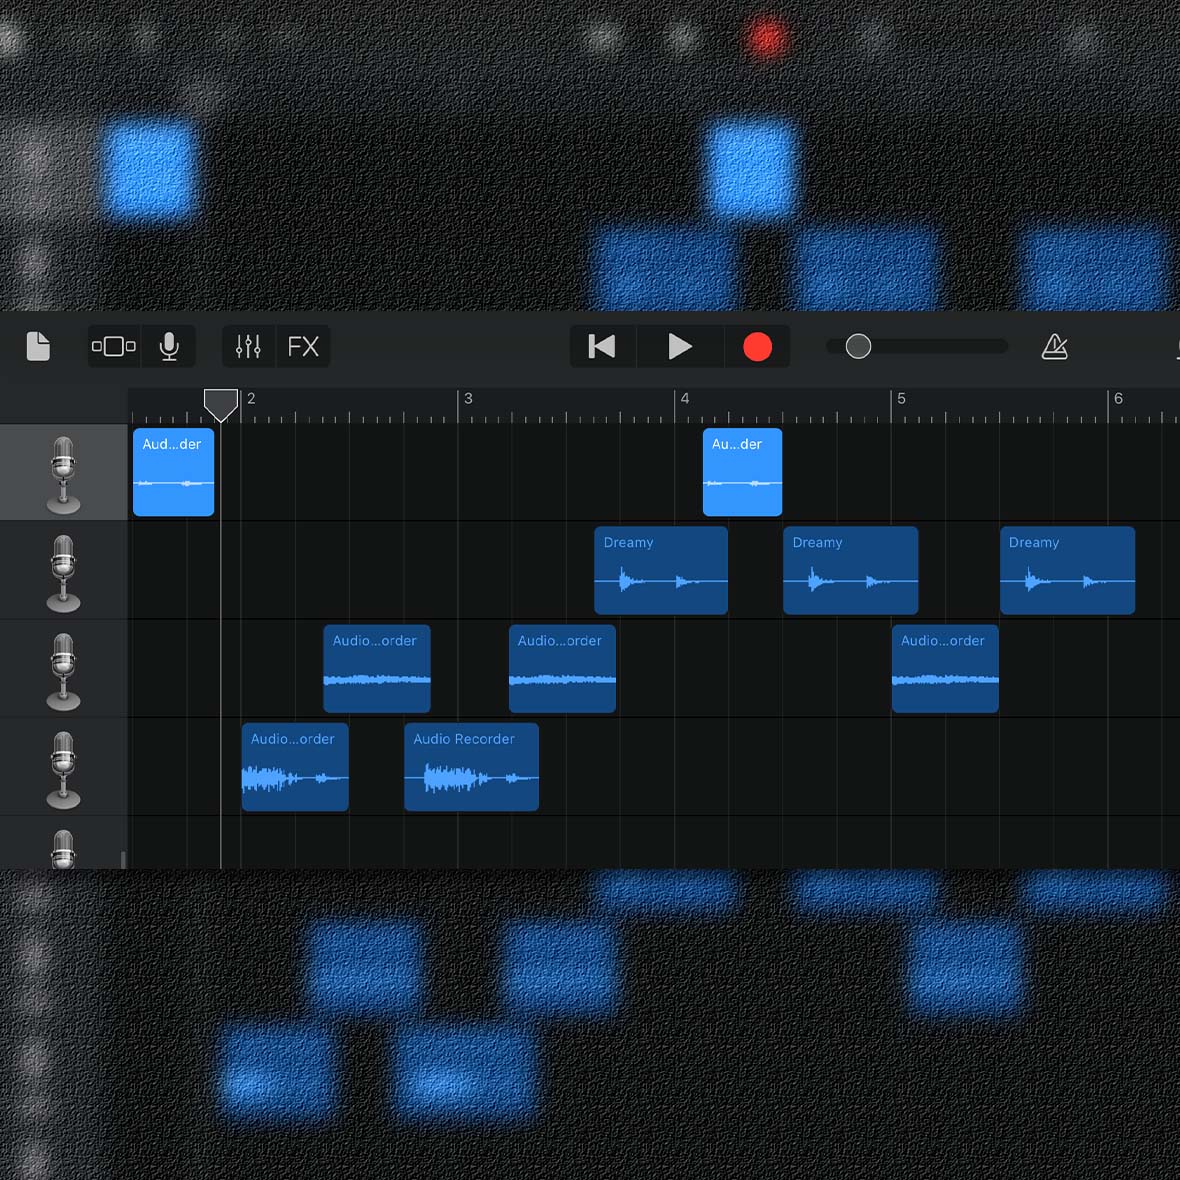Click bar 4 on the ruler
The image size is (1180, 1180).
[x=685, y=399]
